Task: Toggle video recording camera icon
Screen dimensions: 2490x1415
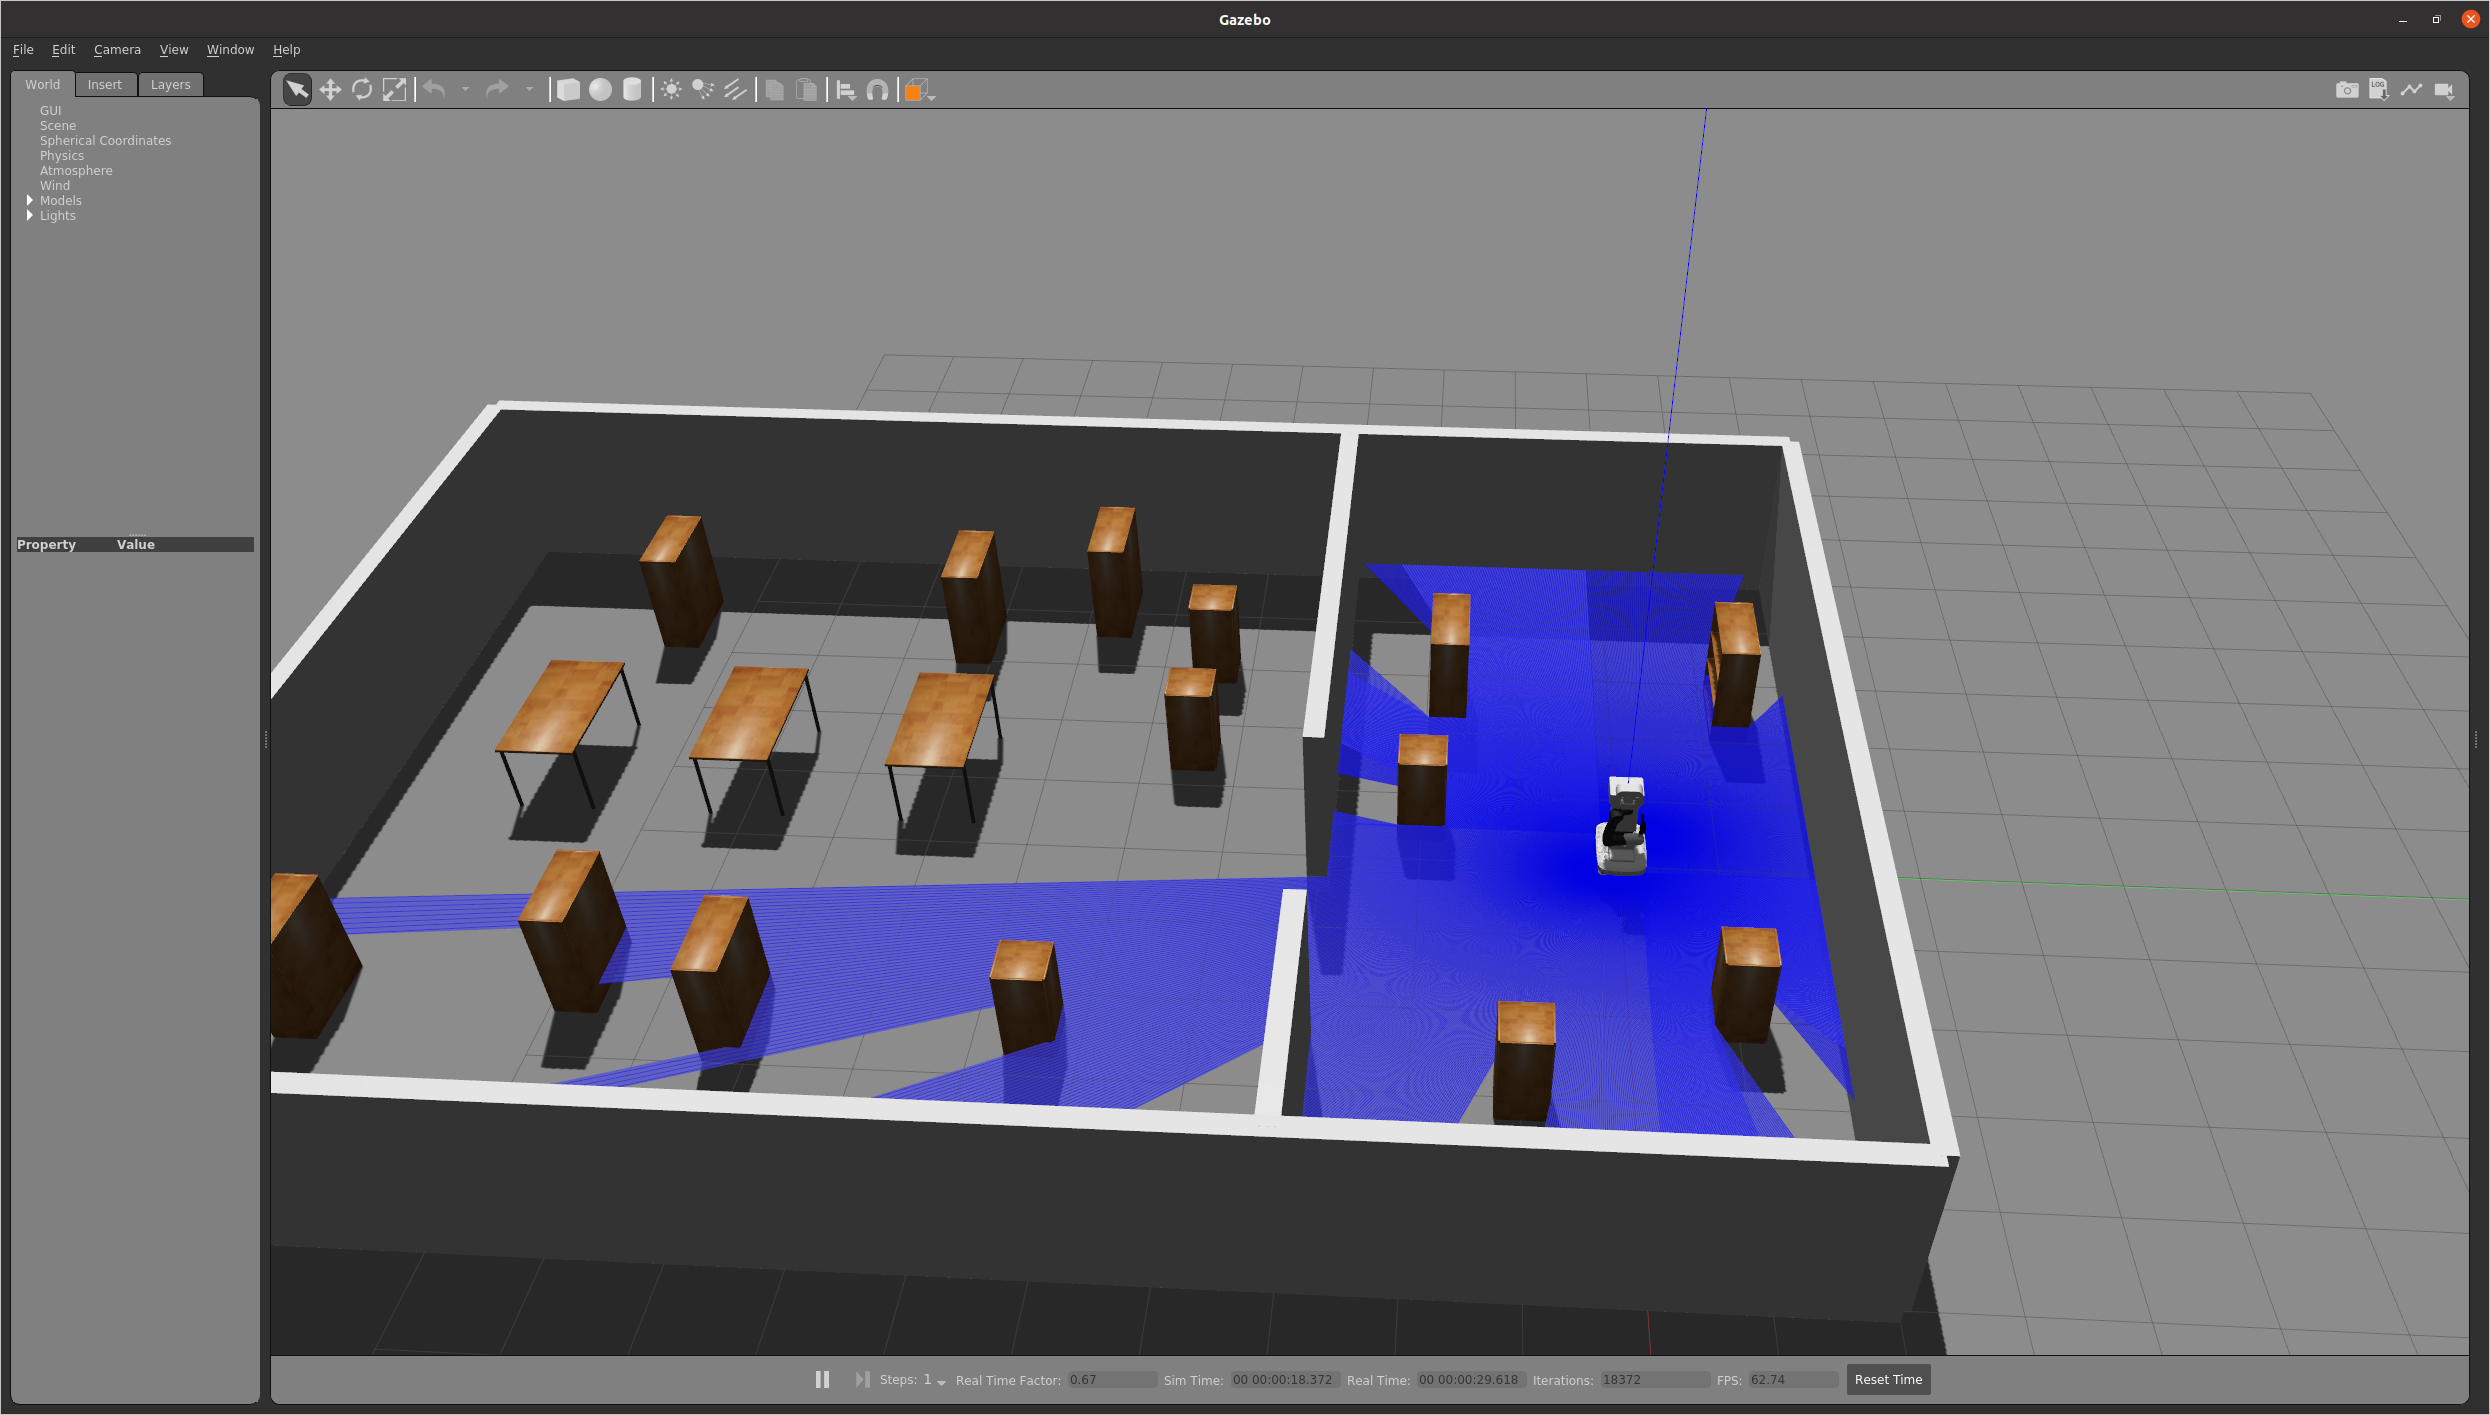Action: pyautogui.click(x=2444, y=90)
